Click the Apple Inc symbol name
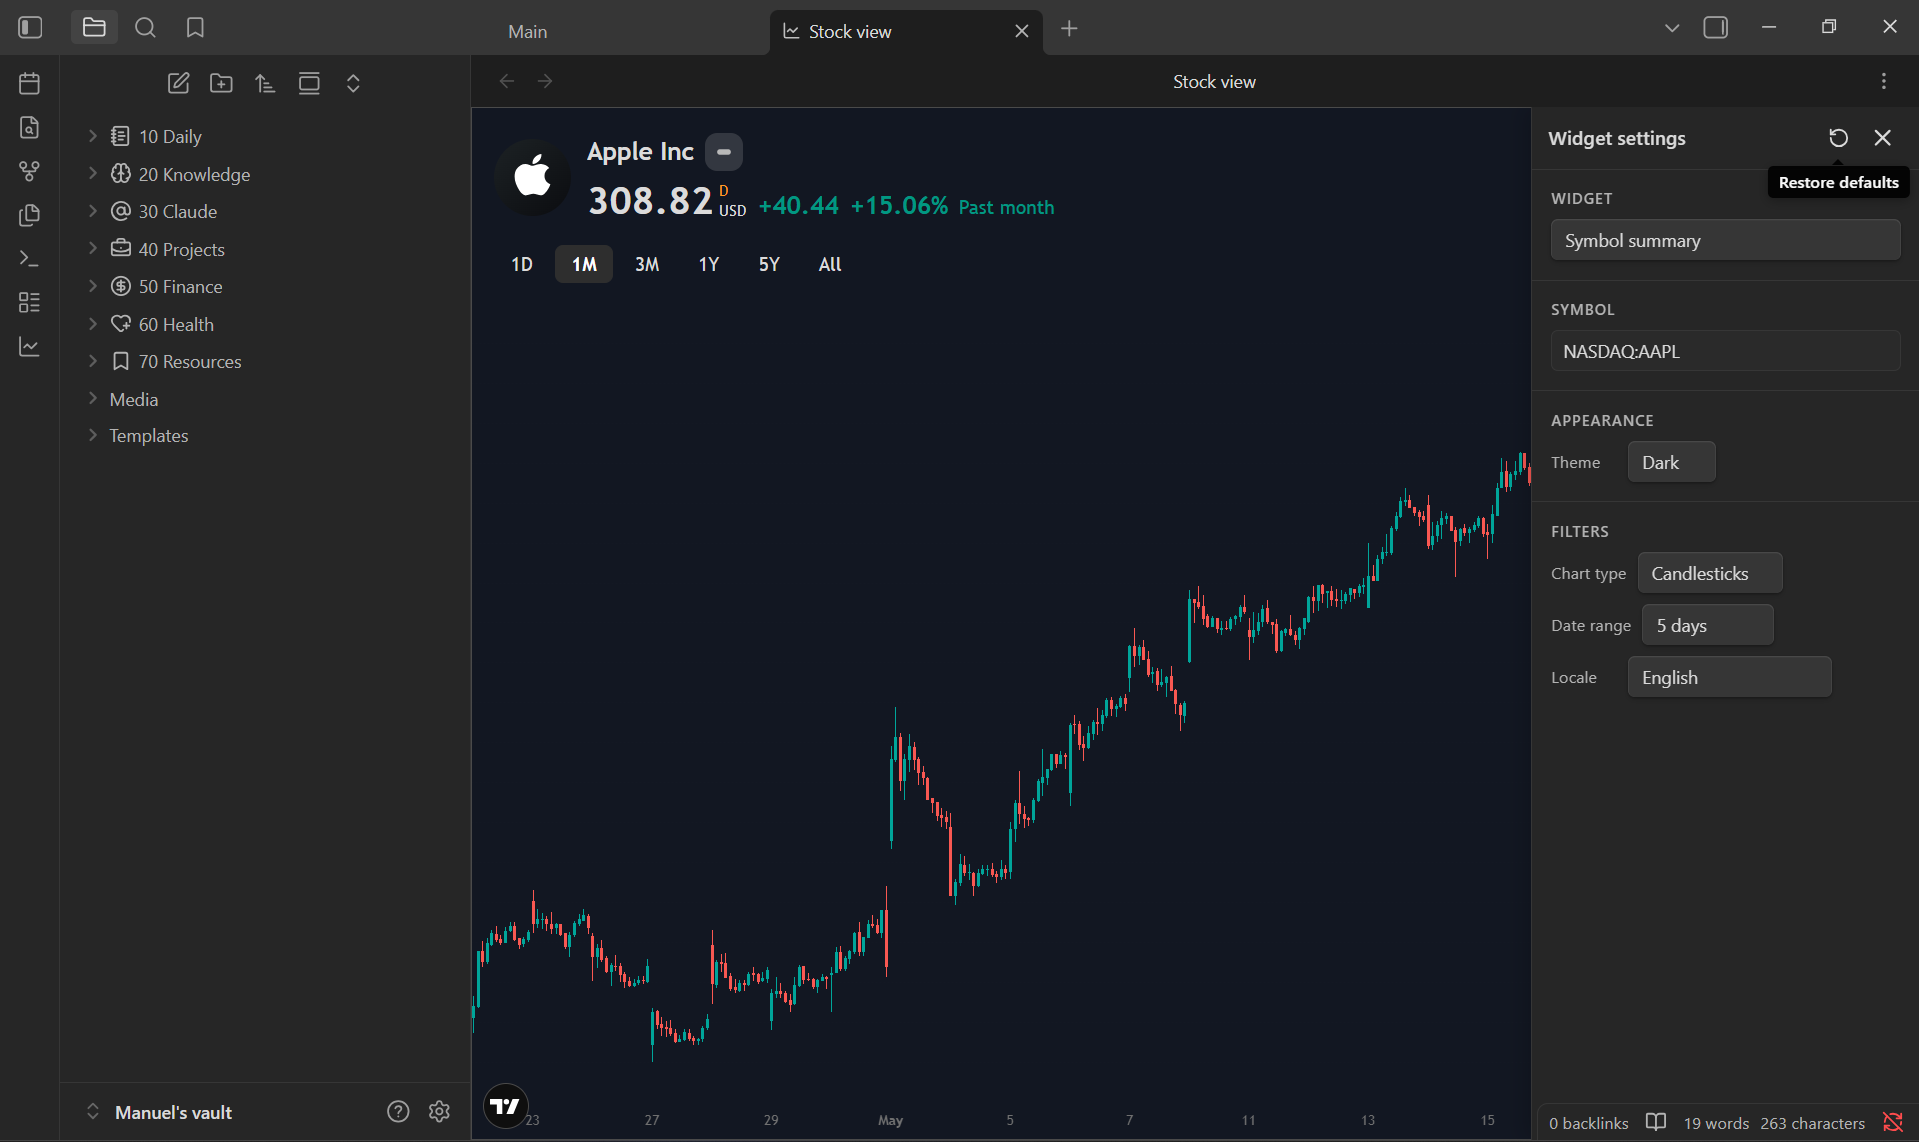The image size is (1919, 1142). point(640,152)
